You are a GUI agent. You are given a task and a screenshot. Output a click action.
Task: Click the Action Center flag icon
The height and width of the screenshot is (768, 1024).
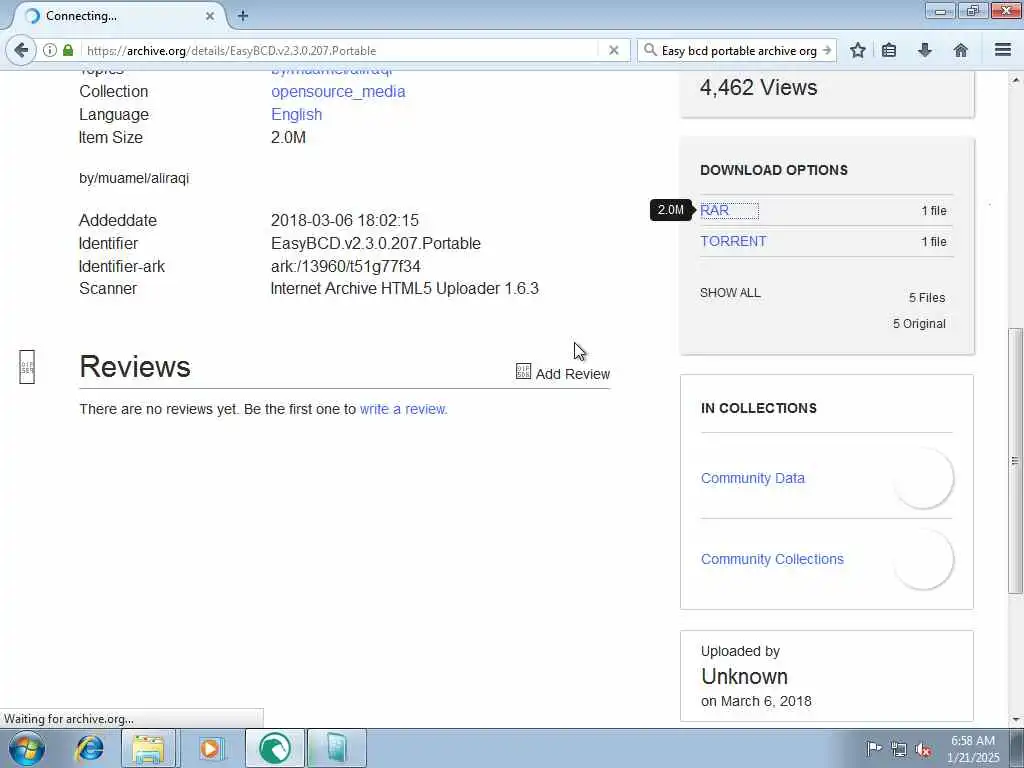[873, 748]
